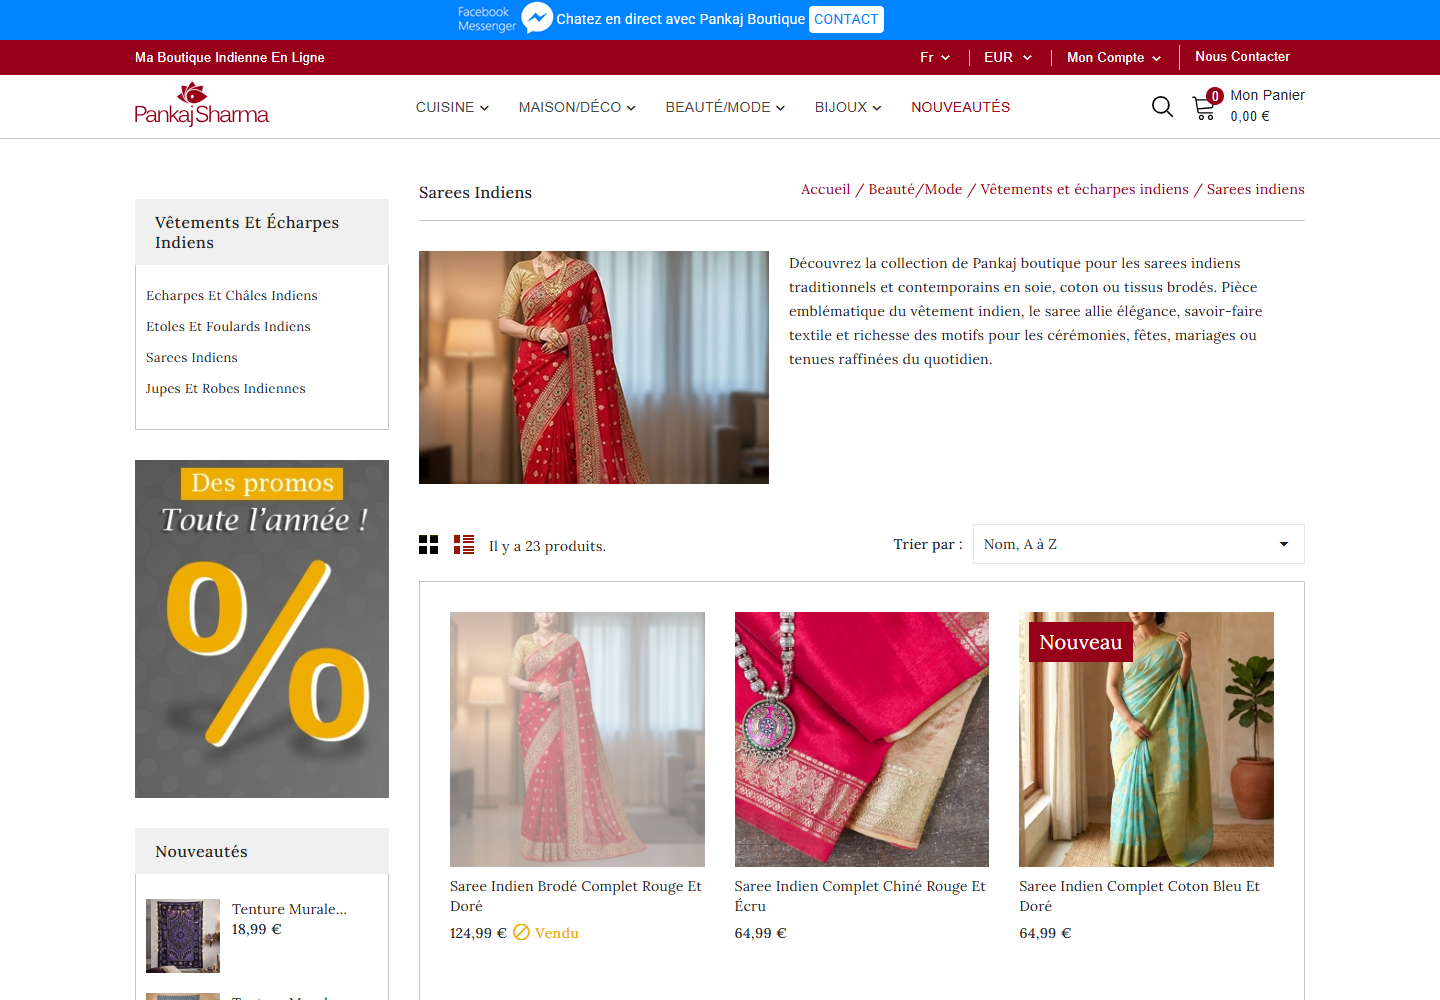The image size is (1440, 1000).
Task: Open Vêtements et écharpes indiens breadcrumb
Action: (1084, 189)
